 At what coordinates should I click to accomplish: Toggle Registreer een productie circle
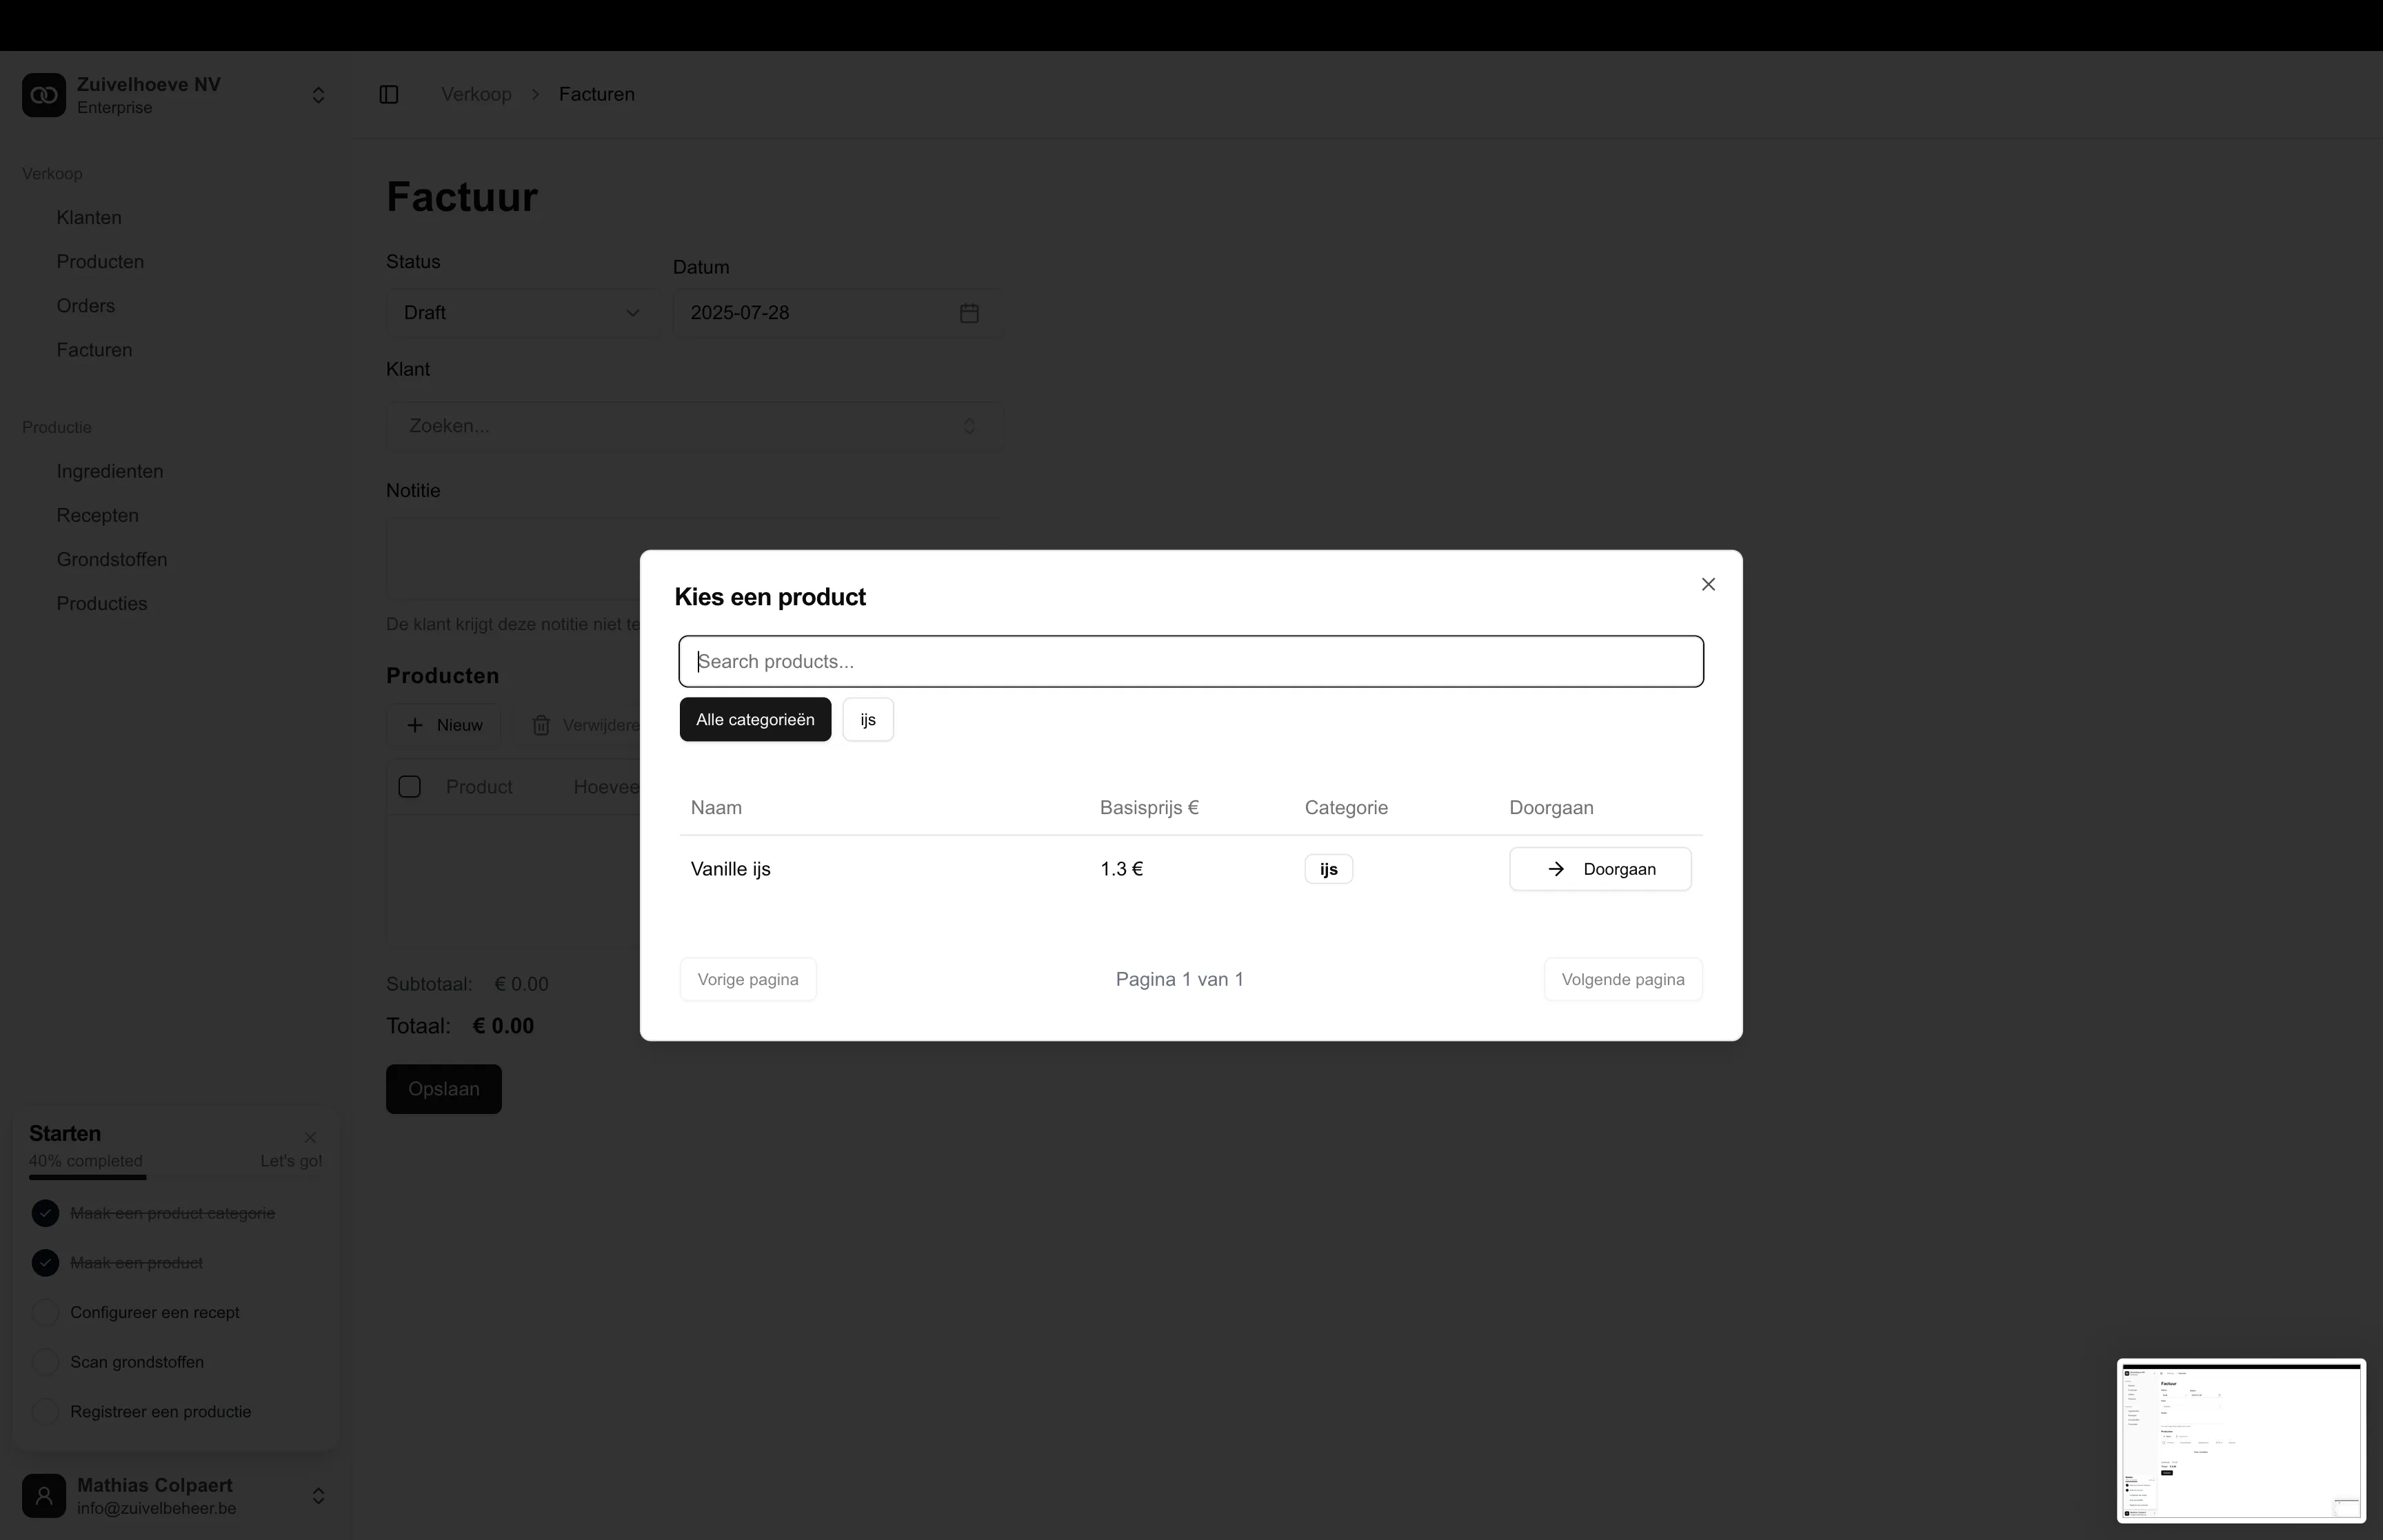45,1412
